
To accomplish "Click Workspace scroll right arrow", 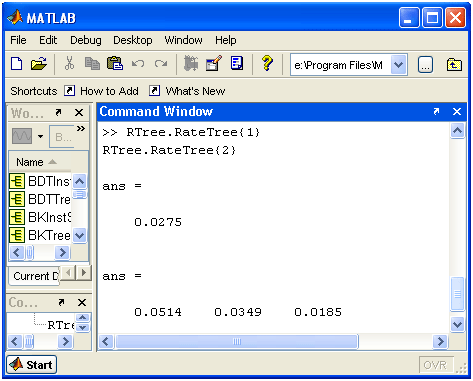I will pyautogui.click(x=62, y=253).
